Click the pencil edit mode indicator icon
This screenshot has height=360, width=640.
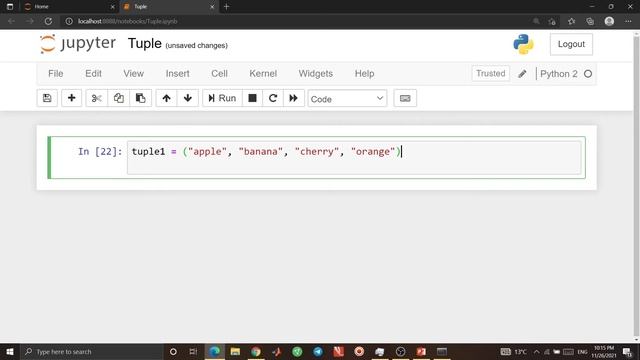click(x=522, y=74)
